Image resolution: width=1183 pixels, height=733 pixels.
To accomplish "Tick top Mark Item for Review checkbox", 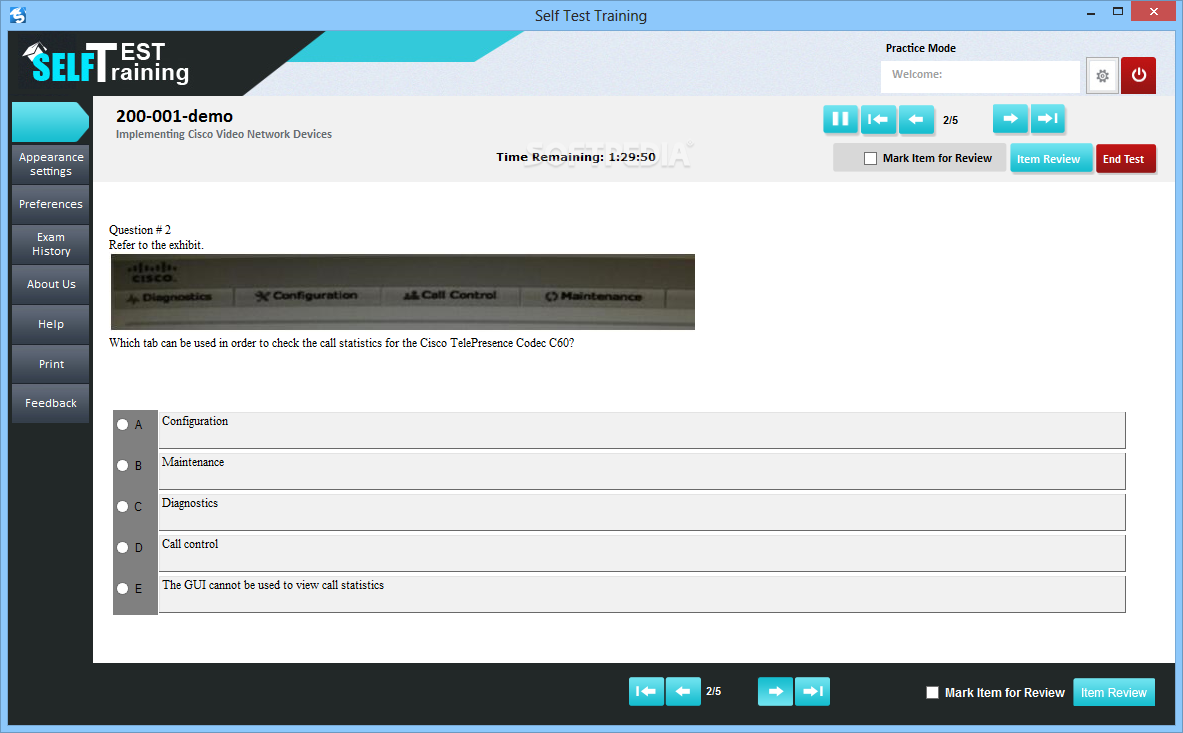I will tap(870, 158).
